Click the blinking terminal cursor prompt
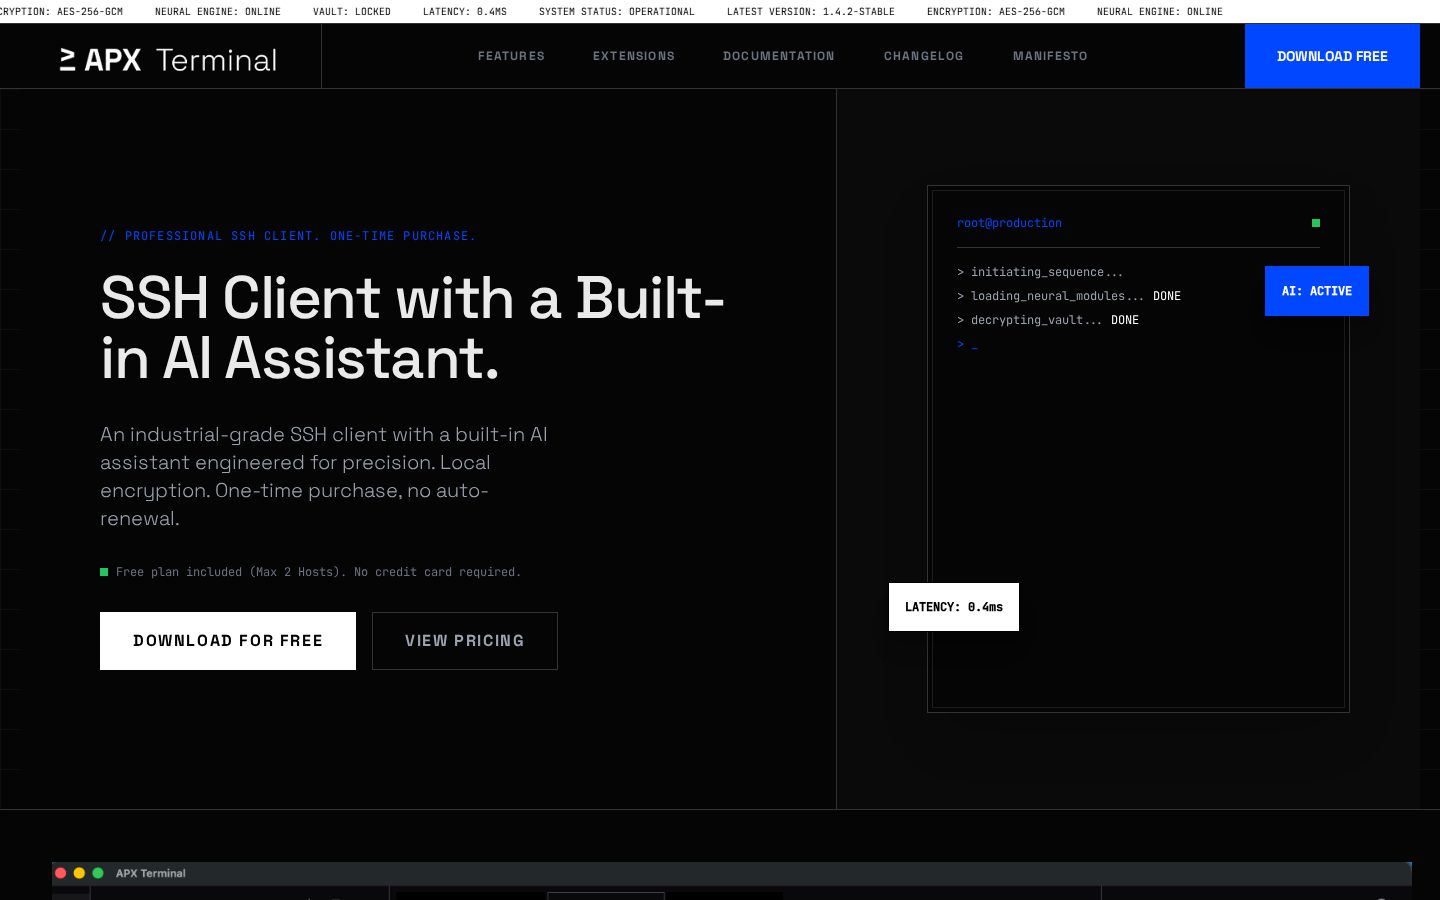The width and height of the screenshot is (1440, 900). point(967,344)
